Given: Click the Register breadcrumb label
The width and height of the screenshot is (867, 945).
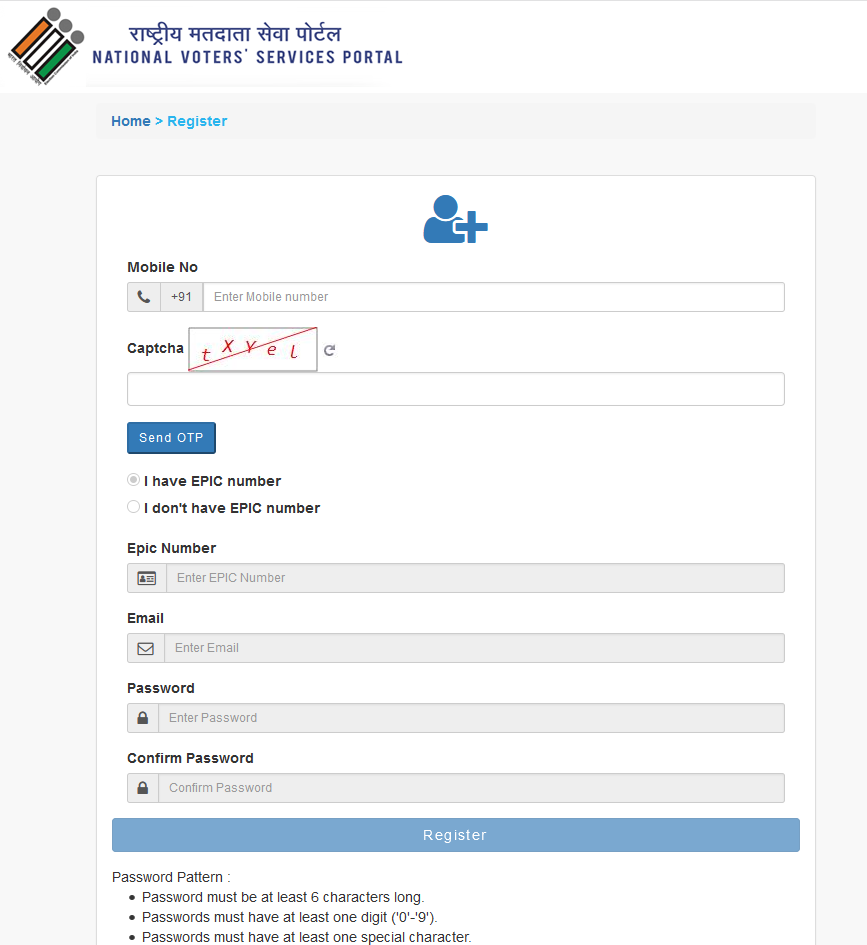Looking at the screenshot, I should (x=197, y=120).
